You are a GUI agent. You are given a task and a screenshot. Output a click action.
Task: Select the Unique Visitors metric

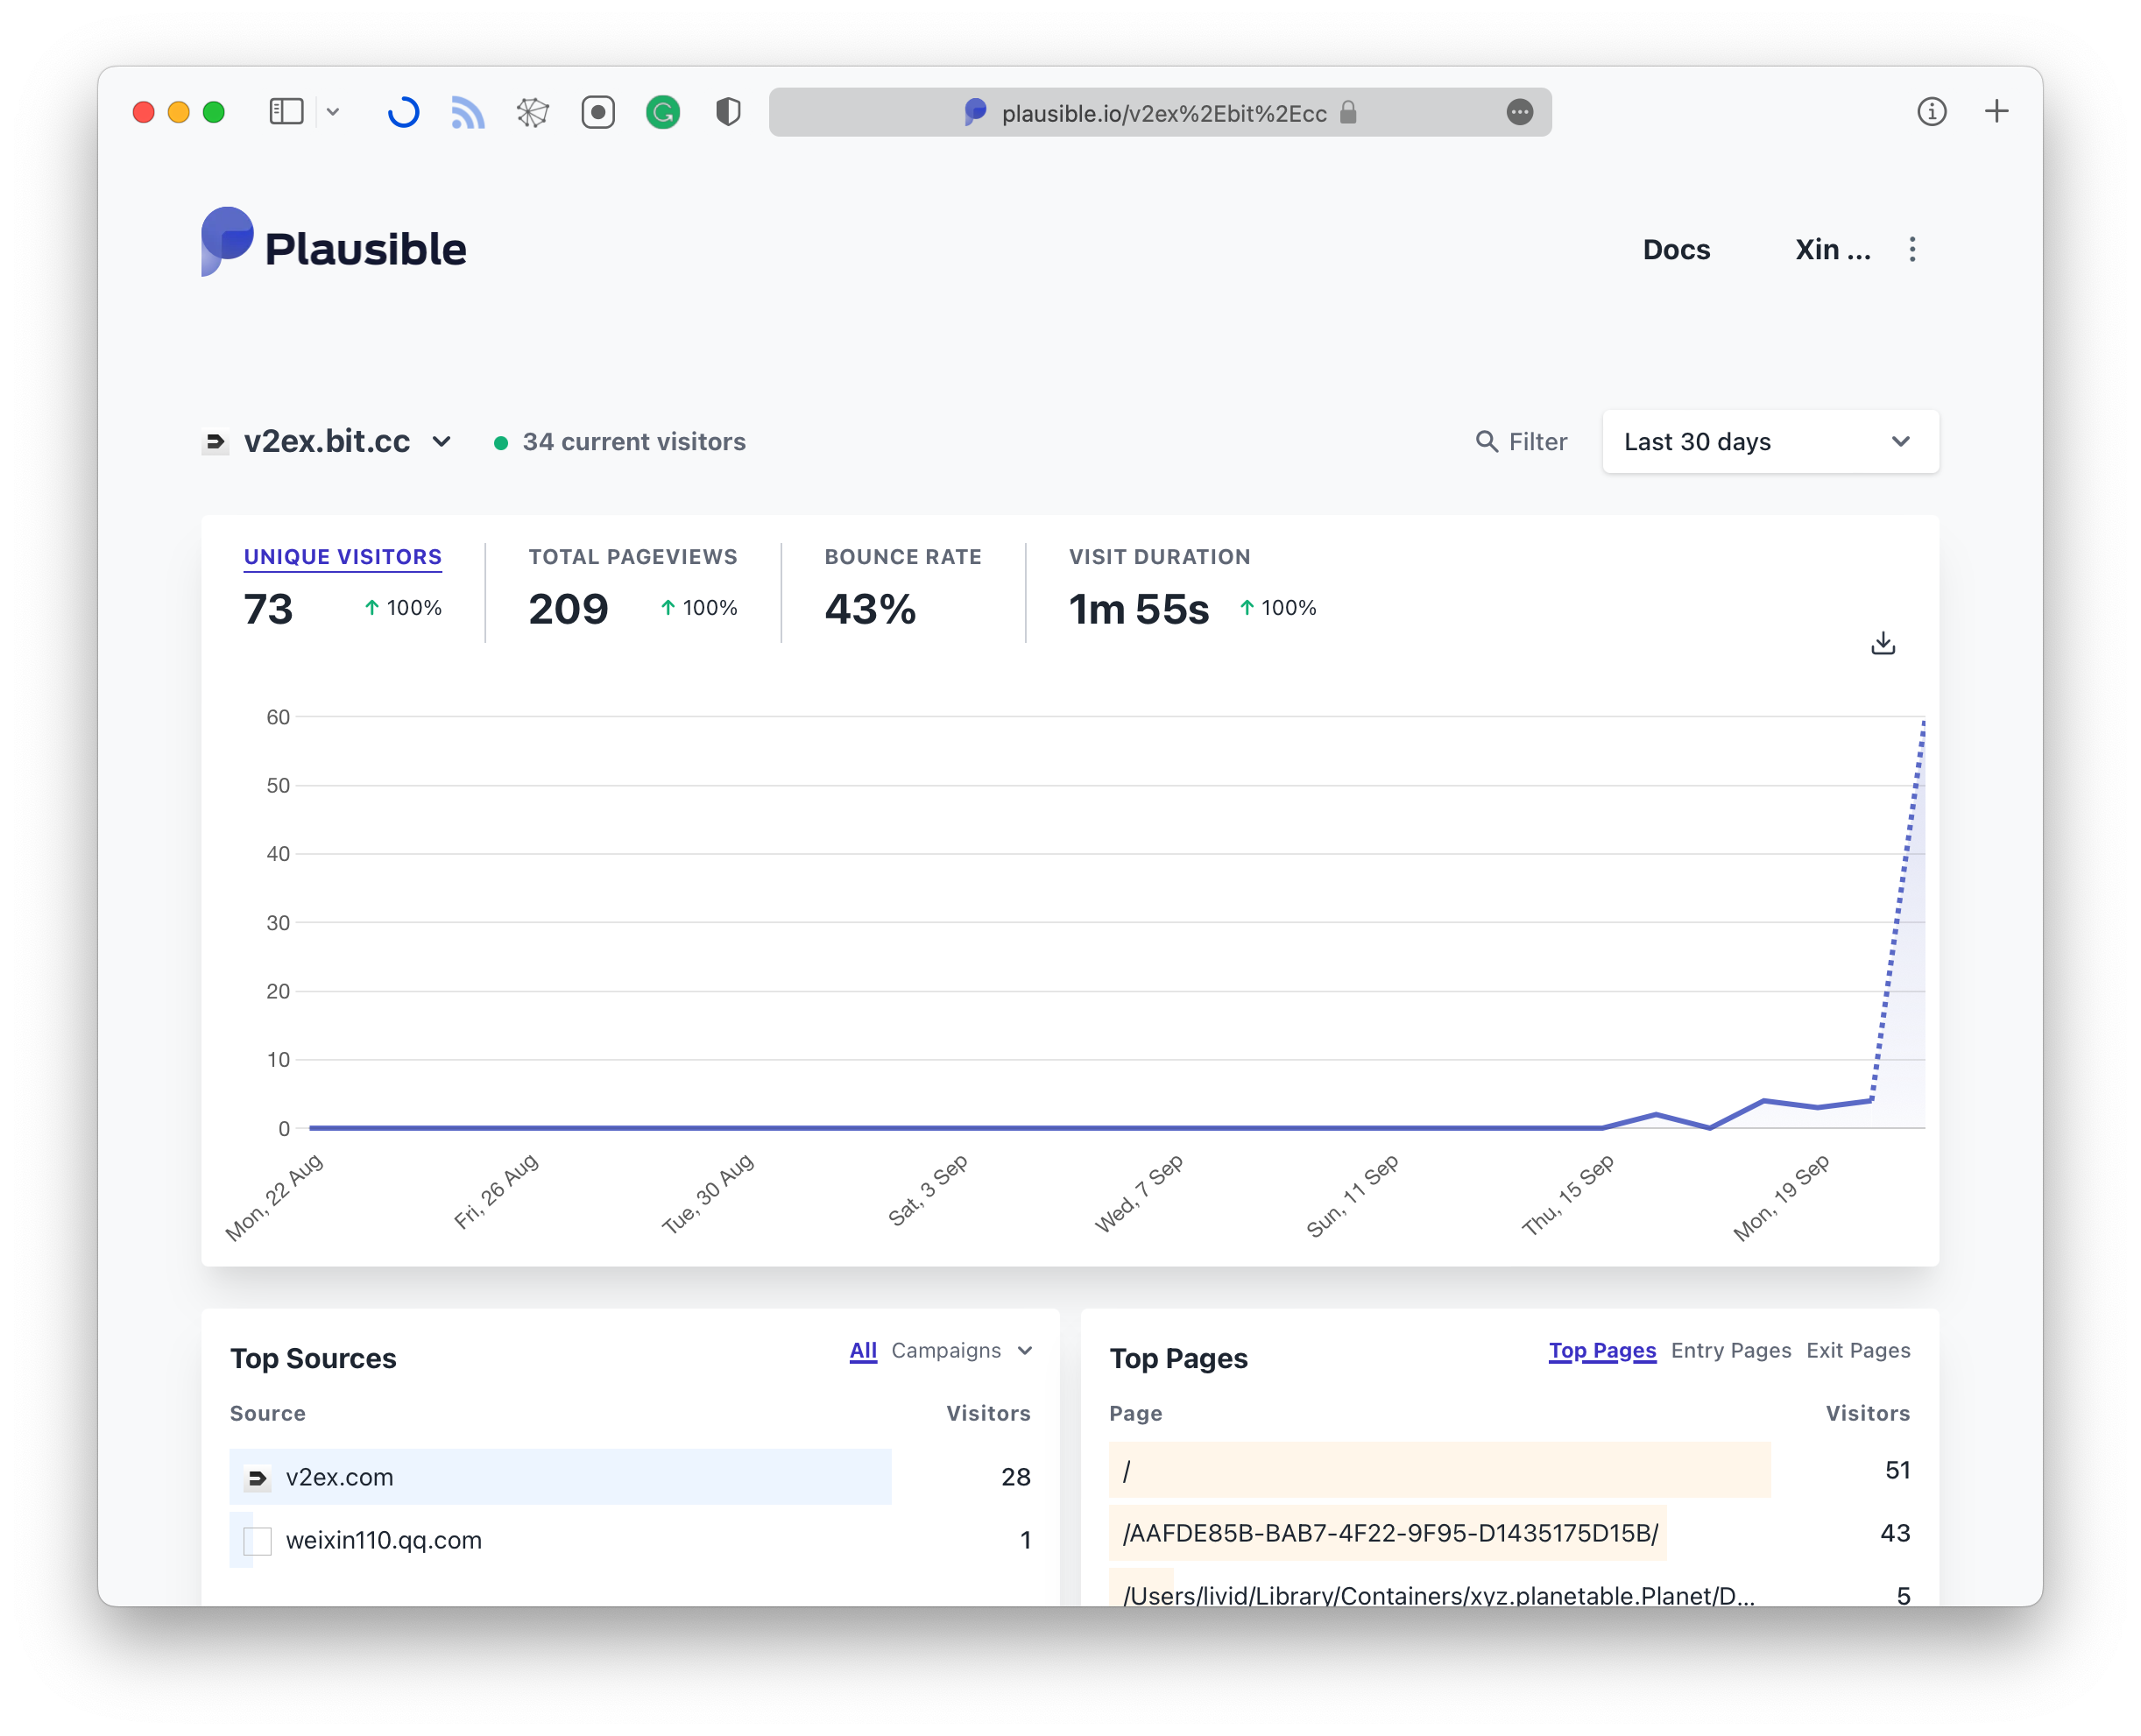point(343,557)
